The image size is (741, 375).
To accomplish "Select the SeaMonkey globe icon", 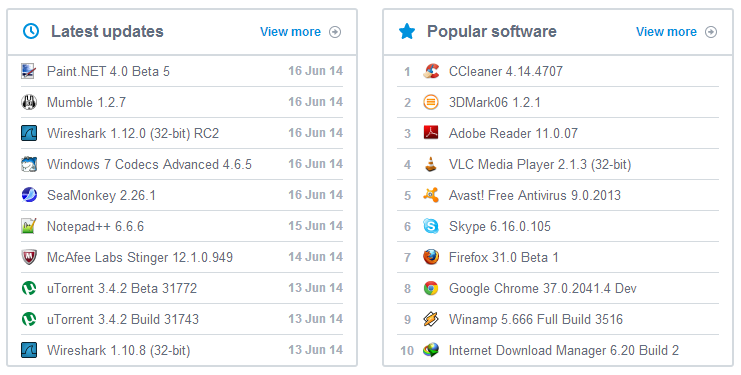I will [29, 195].
